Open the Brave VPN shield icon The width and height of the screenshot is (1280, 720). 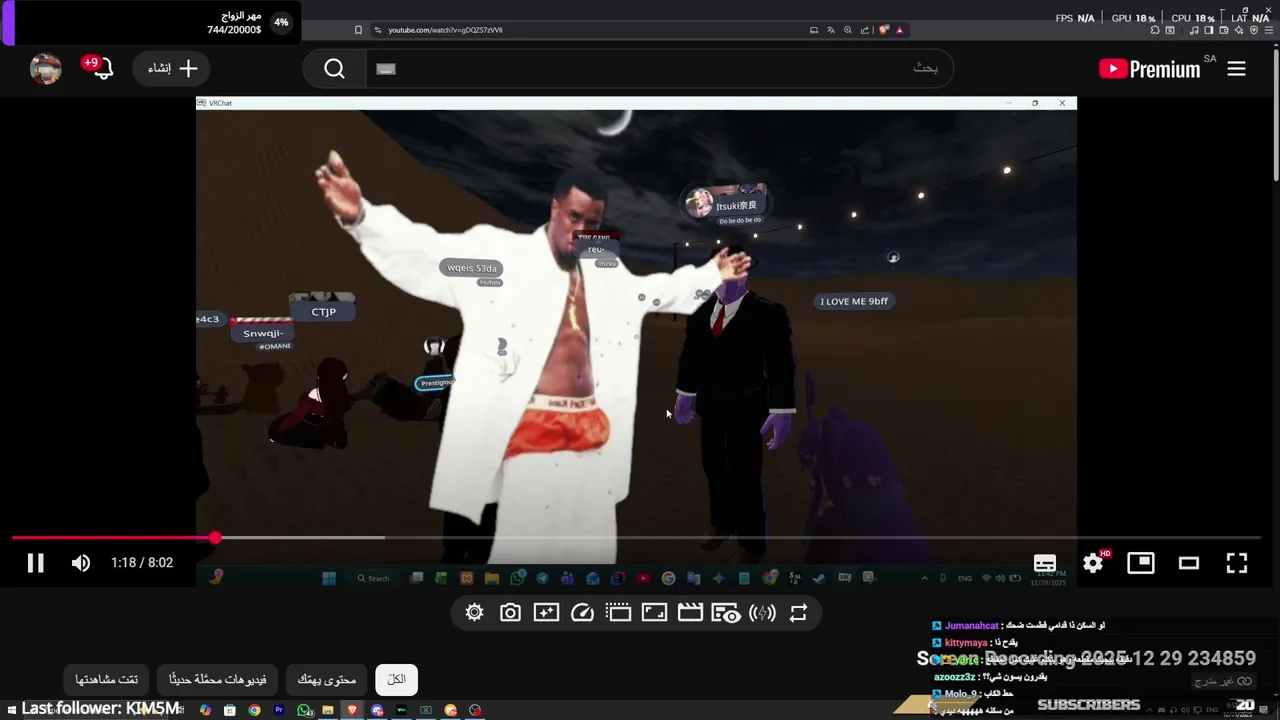(x=1254, y=30)
